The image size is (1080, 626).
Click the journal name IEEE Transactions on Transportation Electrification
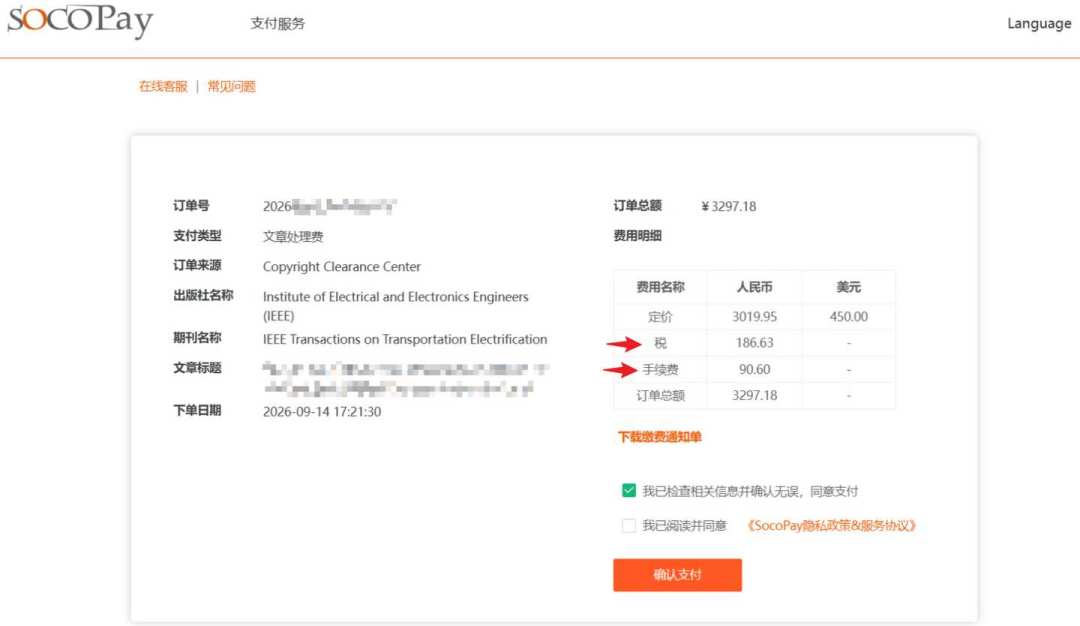click(x=405, y=340)
